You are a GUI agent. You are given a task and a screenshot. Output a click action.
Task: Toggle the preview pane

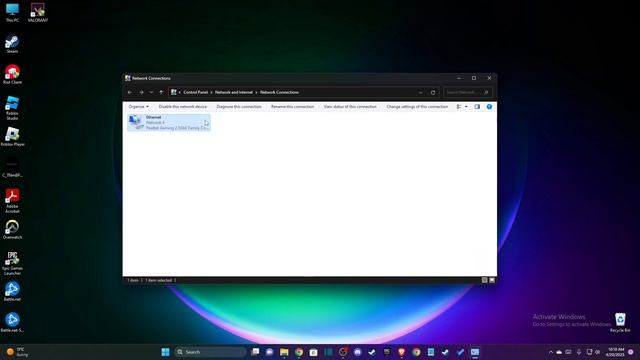pos(477,107)
